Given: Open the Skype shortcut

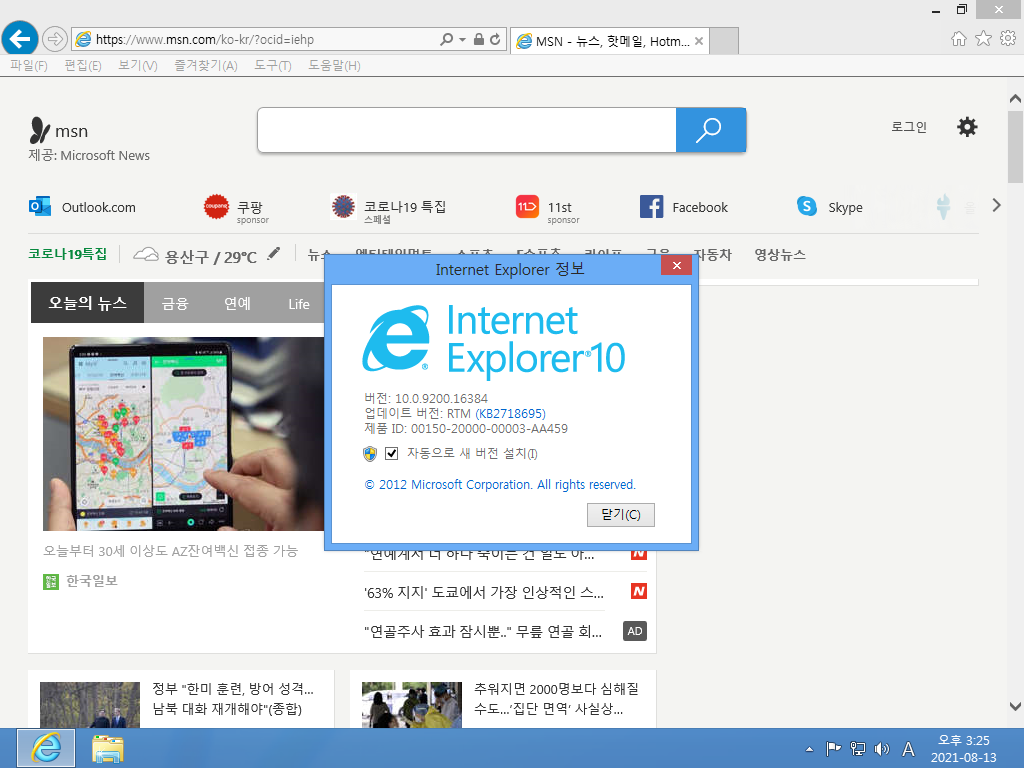Looking at the screenshot, I should [x=829, y=207].
